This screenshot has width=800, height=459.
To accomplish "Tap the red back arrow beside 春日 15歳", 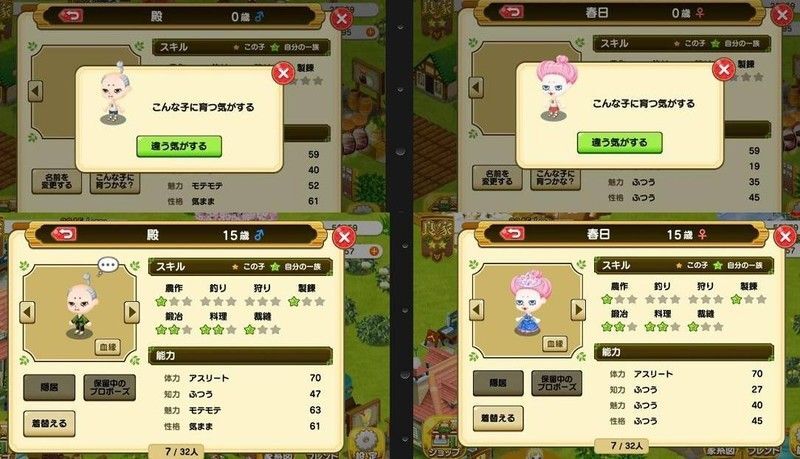I will pos(512,233).
